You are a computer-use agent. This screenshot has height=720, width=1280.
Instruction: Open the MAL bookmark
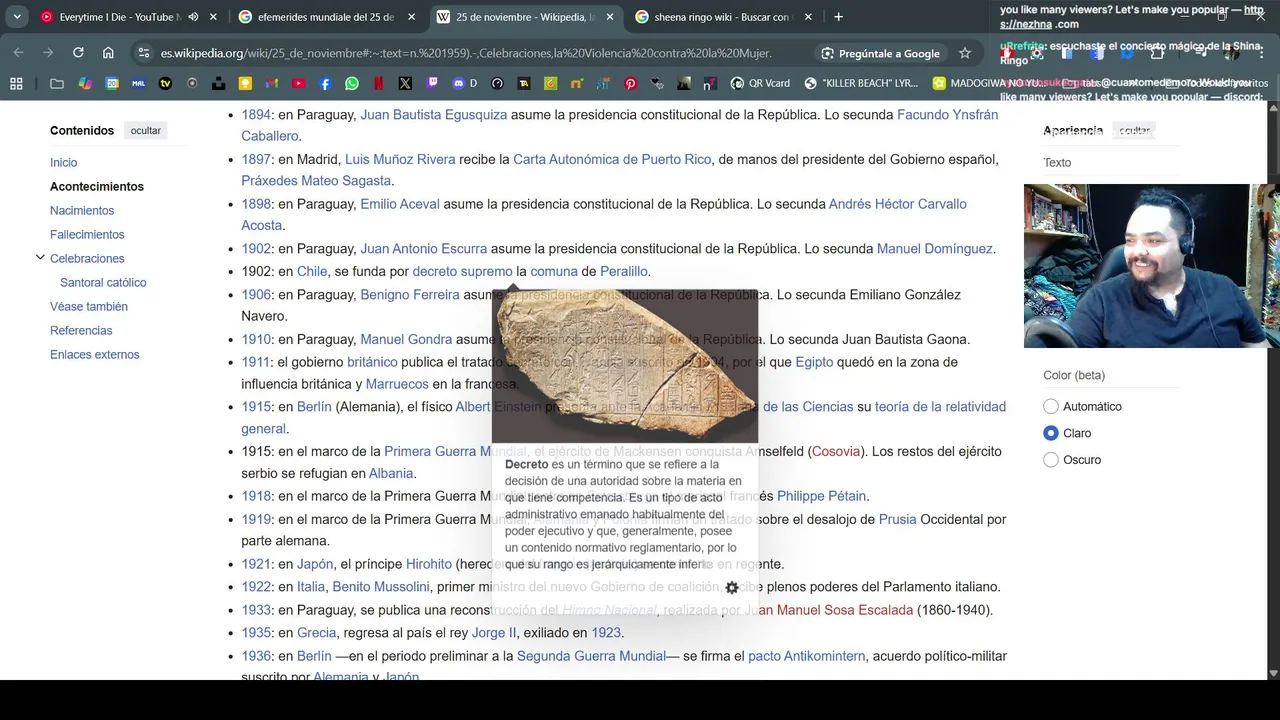(138, 84)
